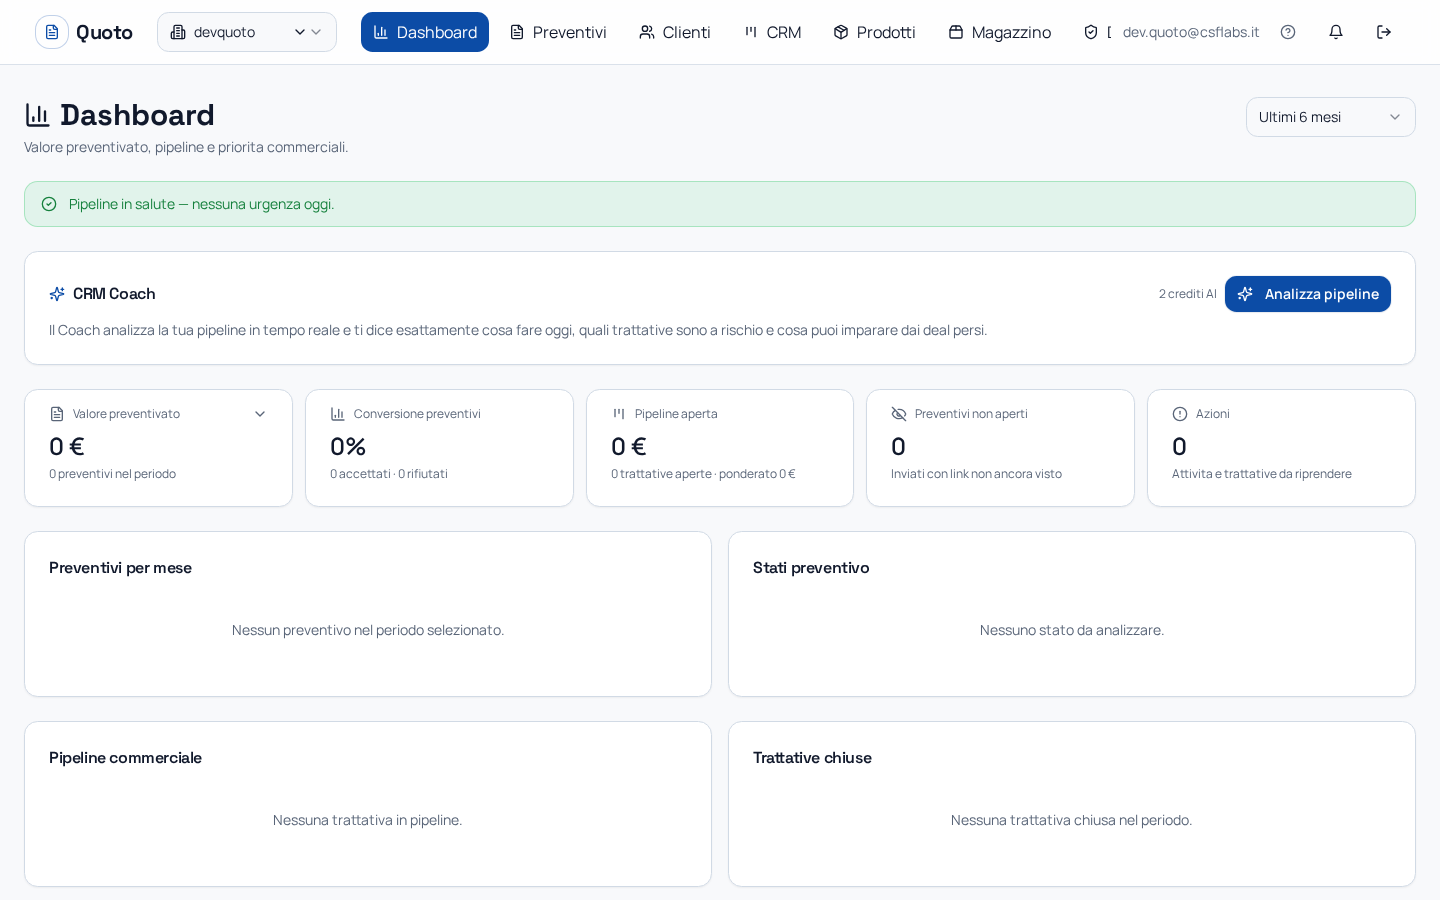
Task: Click the shield icon in the navbar
Action: 1091,32
